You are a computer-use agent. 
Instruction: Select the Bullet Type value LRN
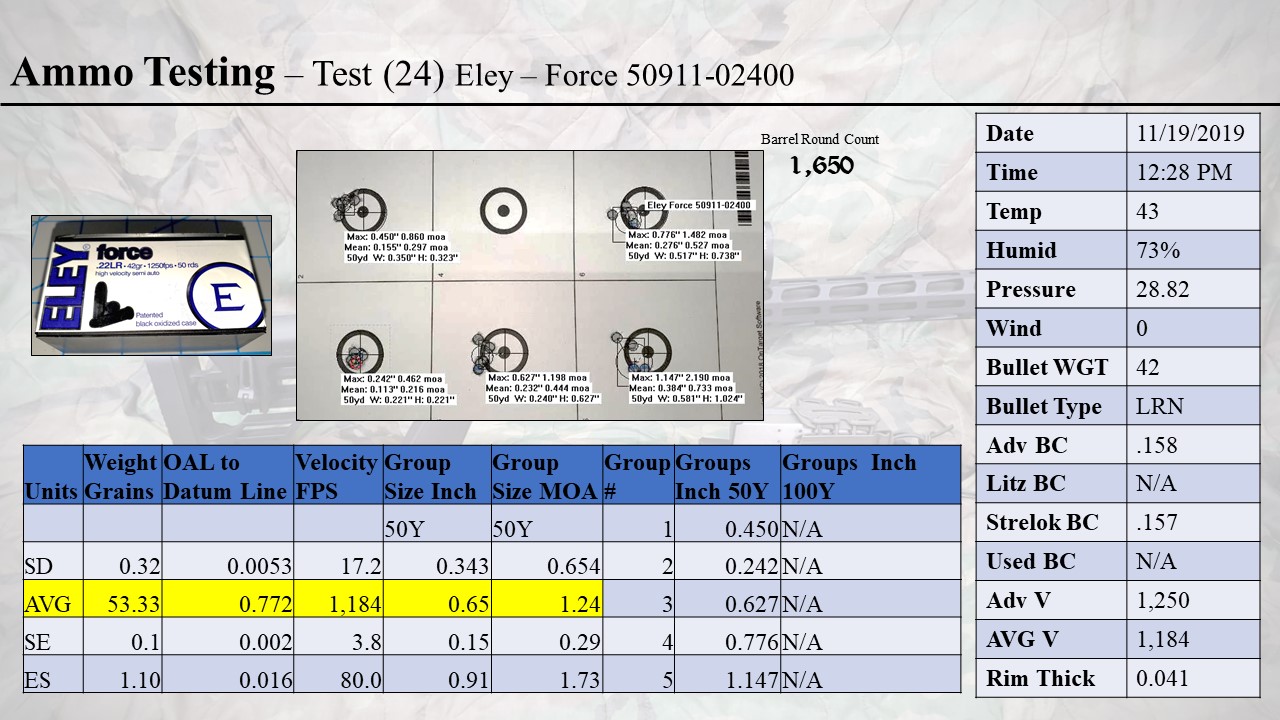[1160, 406]
